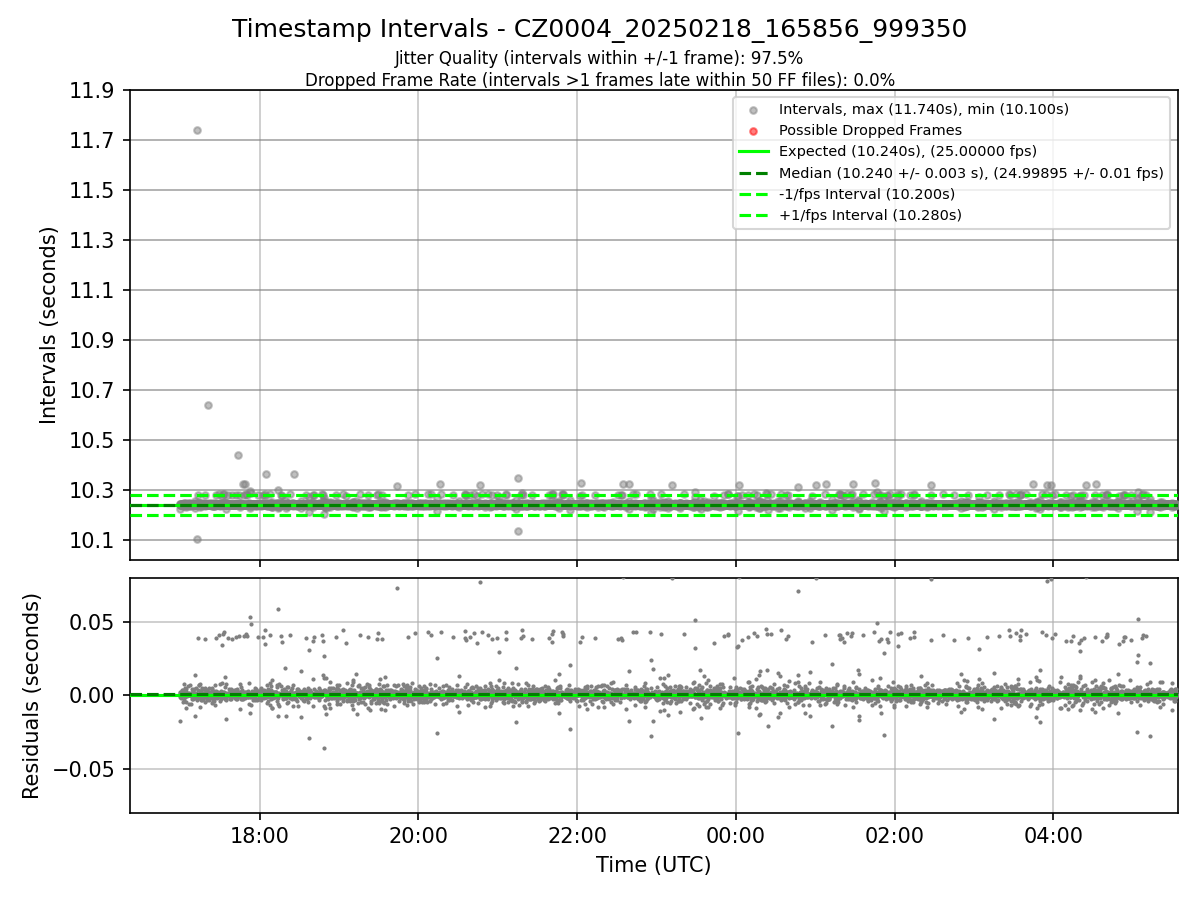Image resolution: width=1200 pixels, height=900 pixels.
Task: Click the x-axis tick label 20:00
Action: (x=418, y=835)
